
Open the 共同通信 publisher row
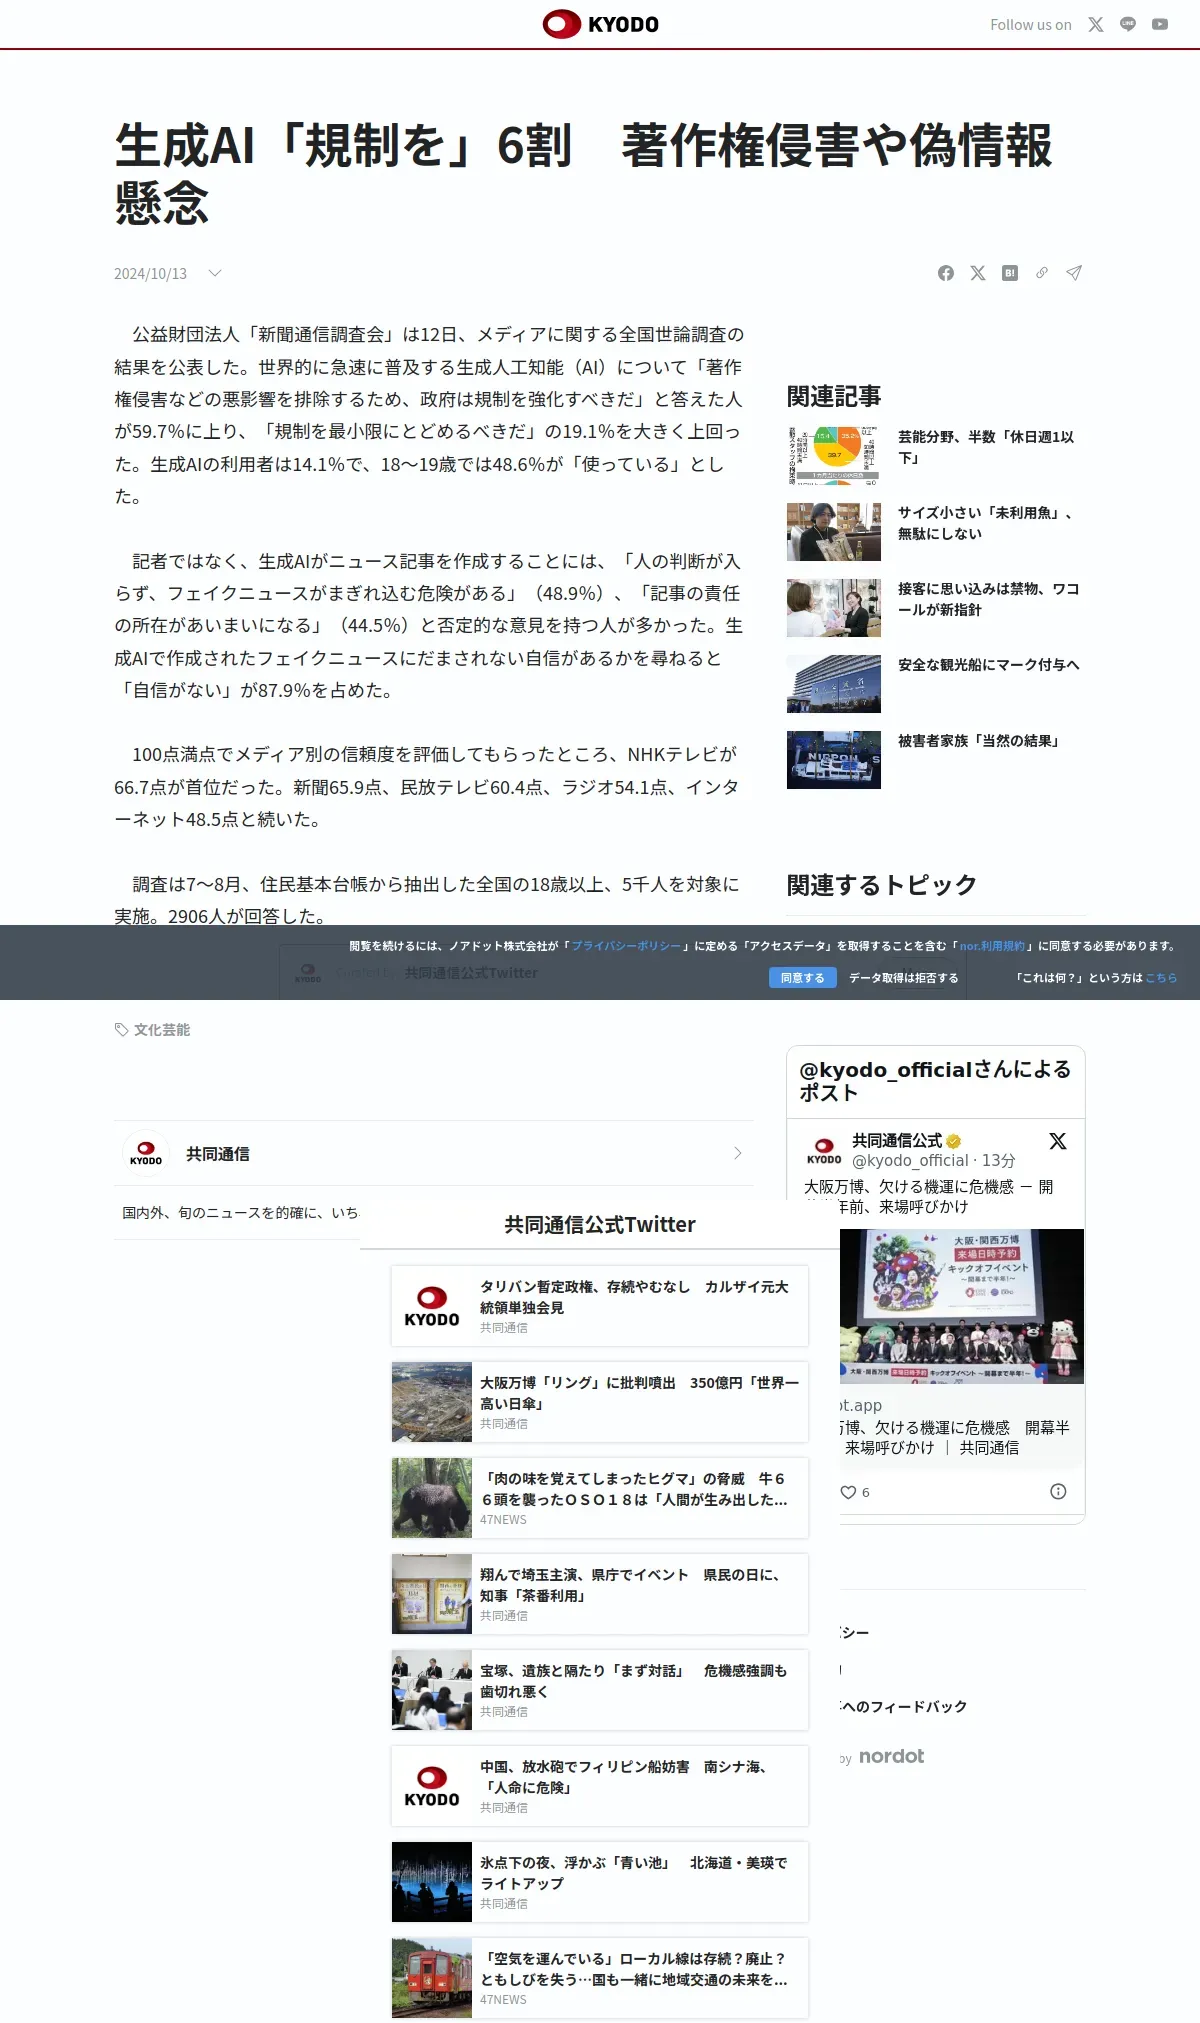(x=434, y=1153)
